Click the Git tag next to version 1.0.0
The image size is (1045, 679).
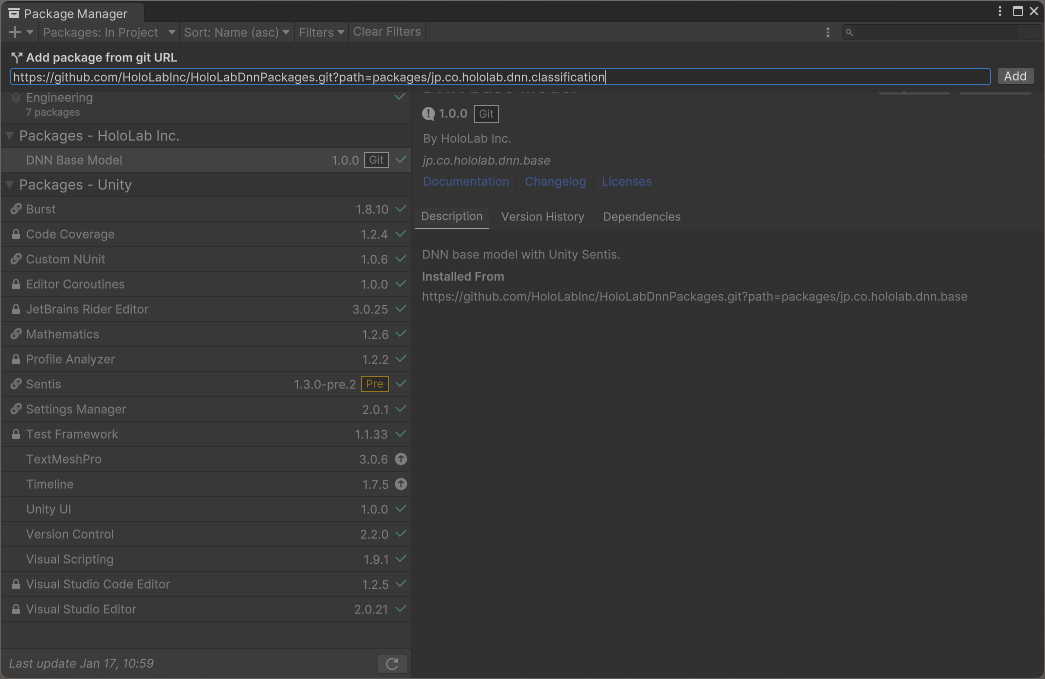click(x=487, y=114)
